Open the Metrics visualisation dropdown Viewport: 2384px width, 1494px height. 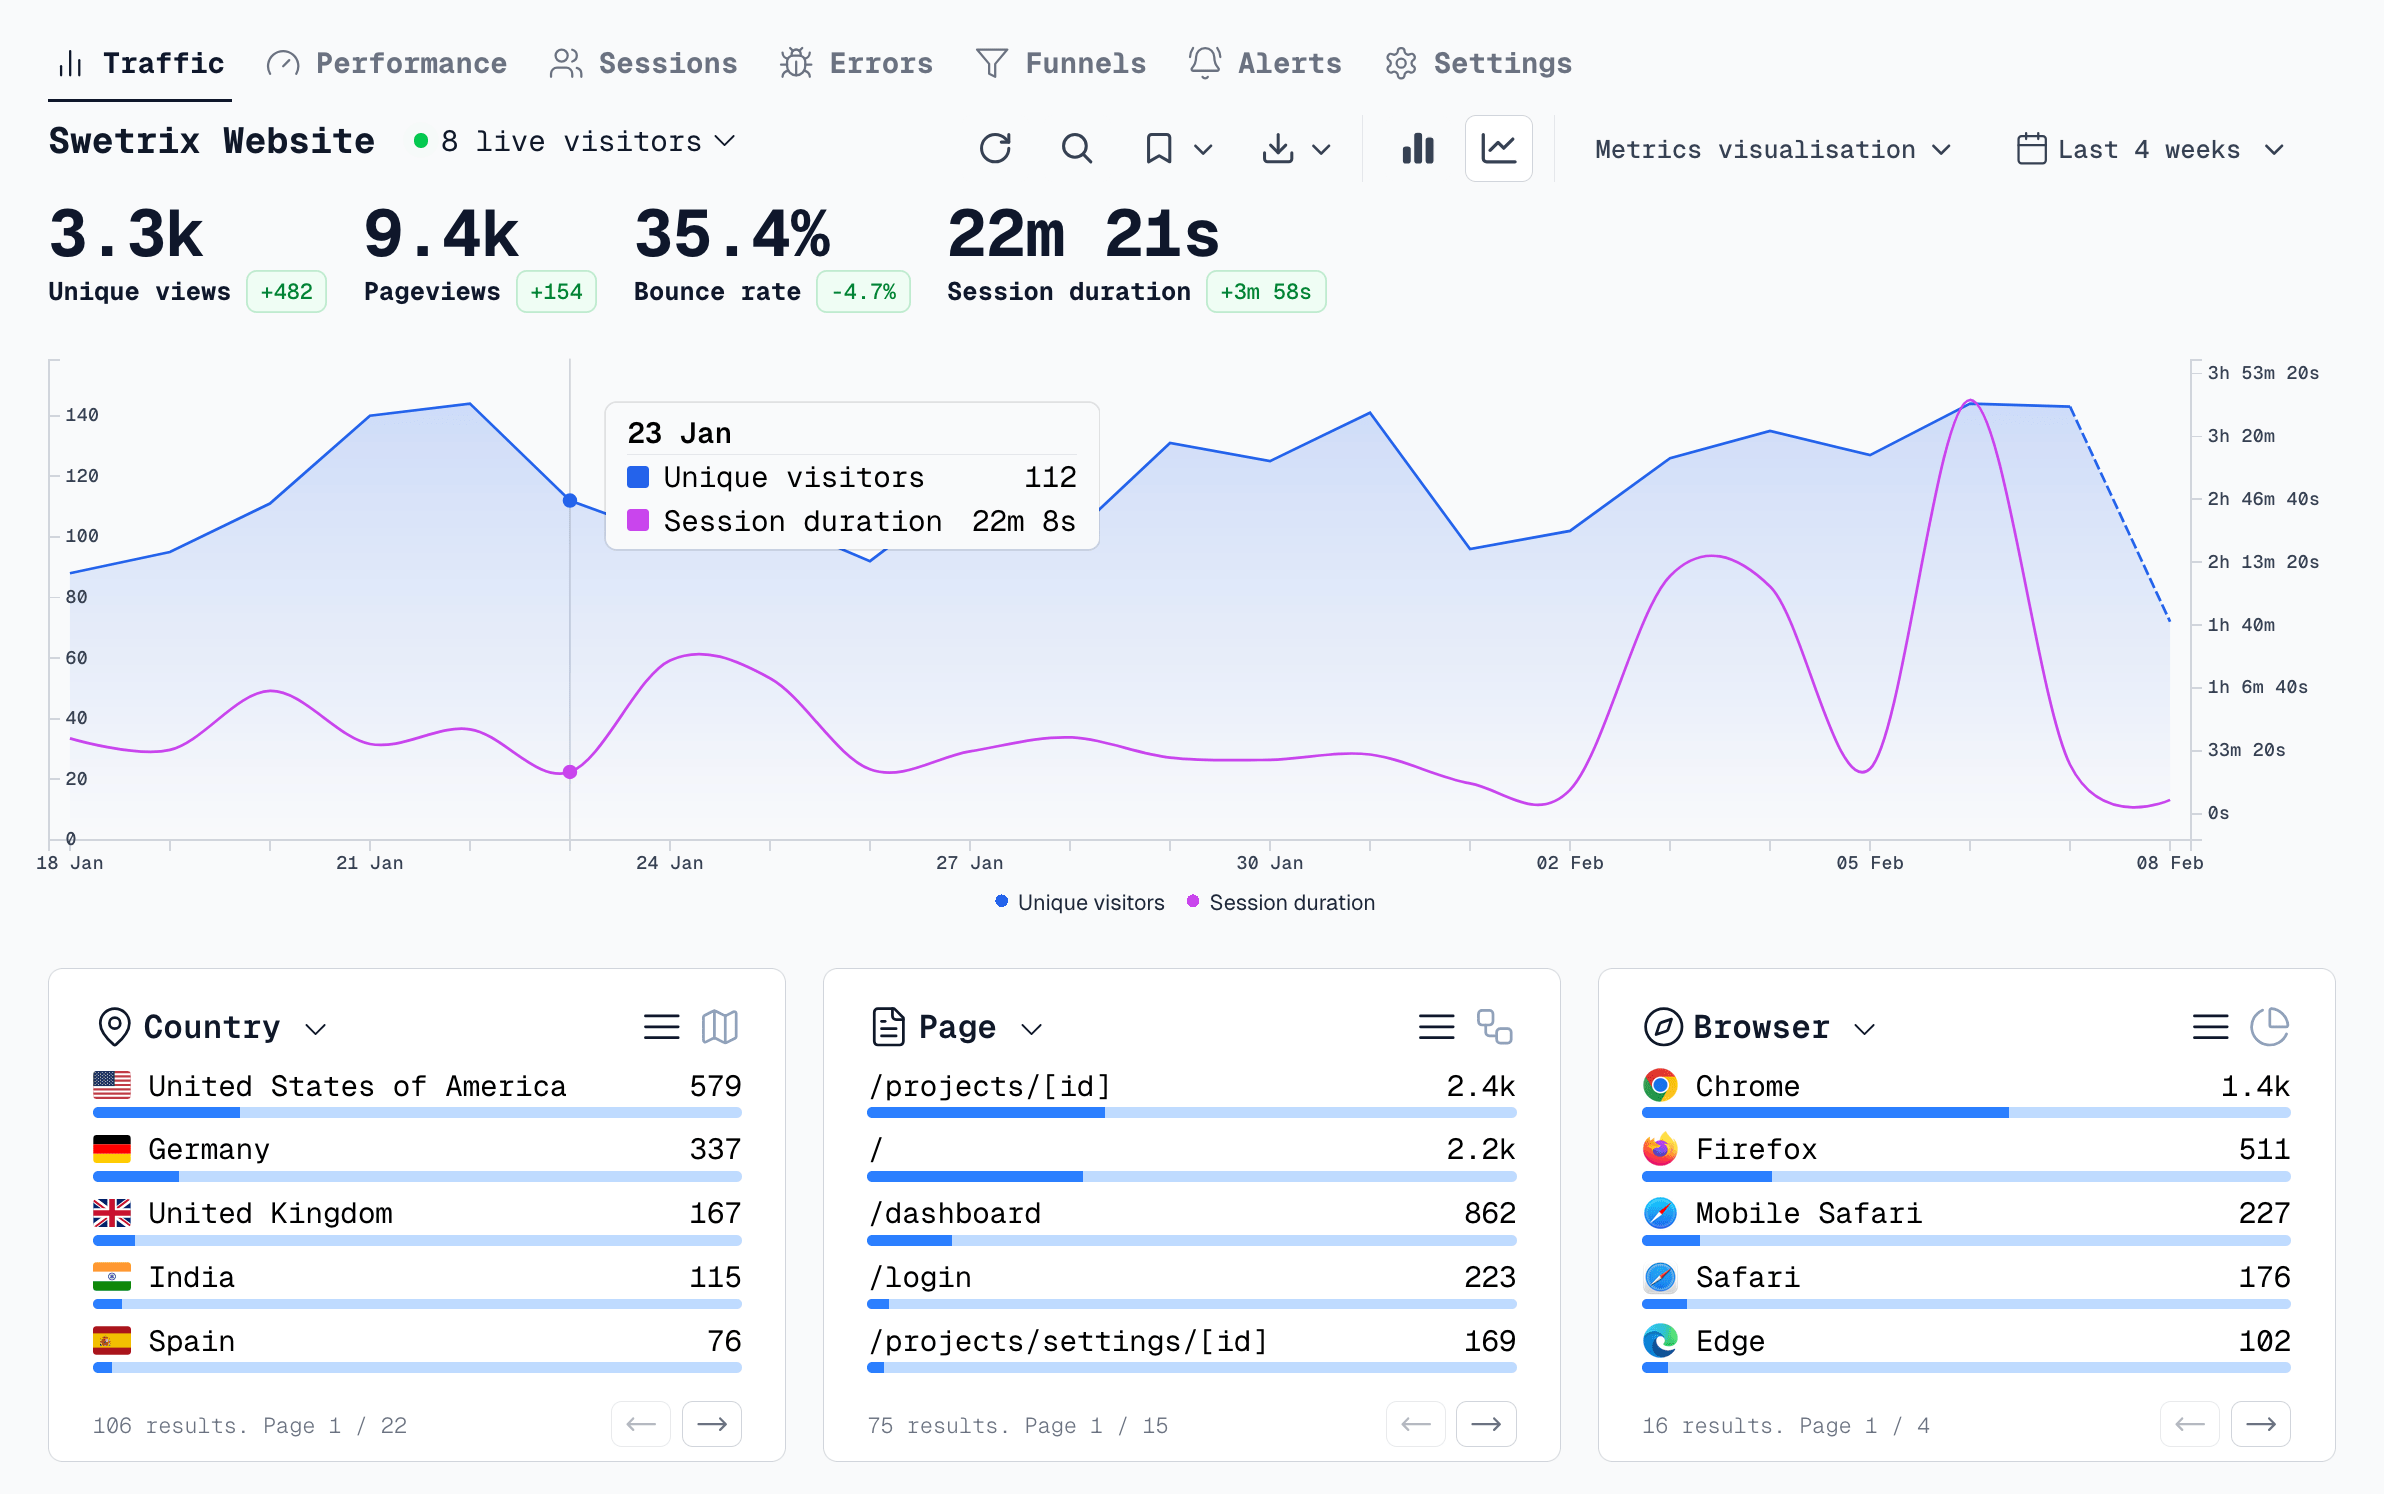coord(1772,148)
